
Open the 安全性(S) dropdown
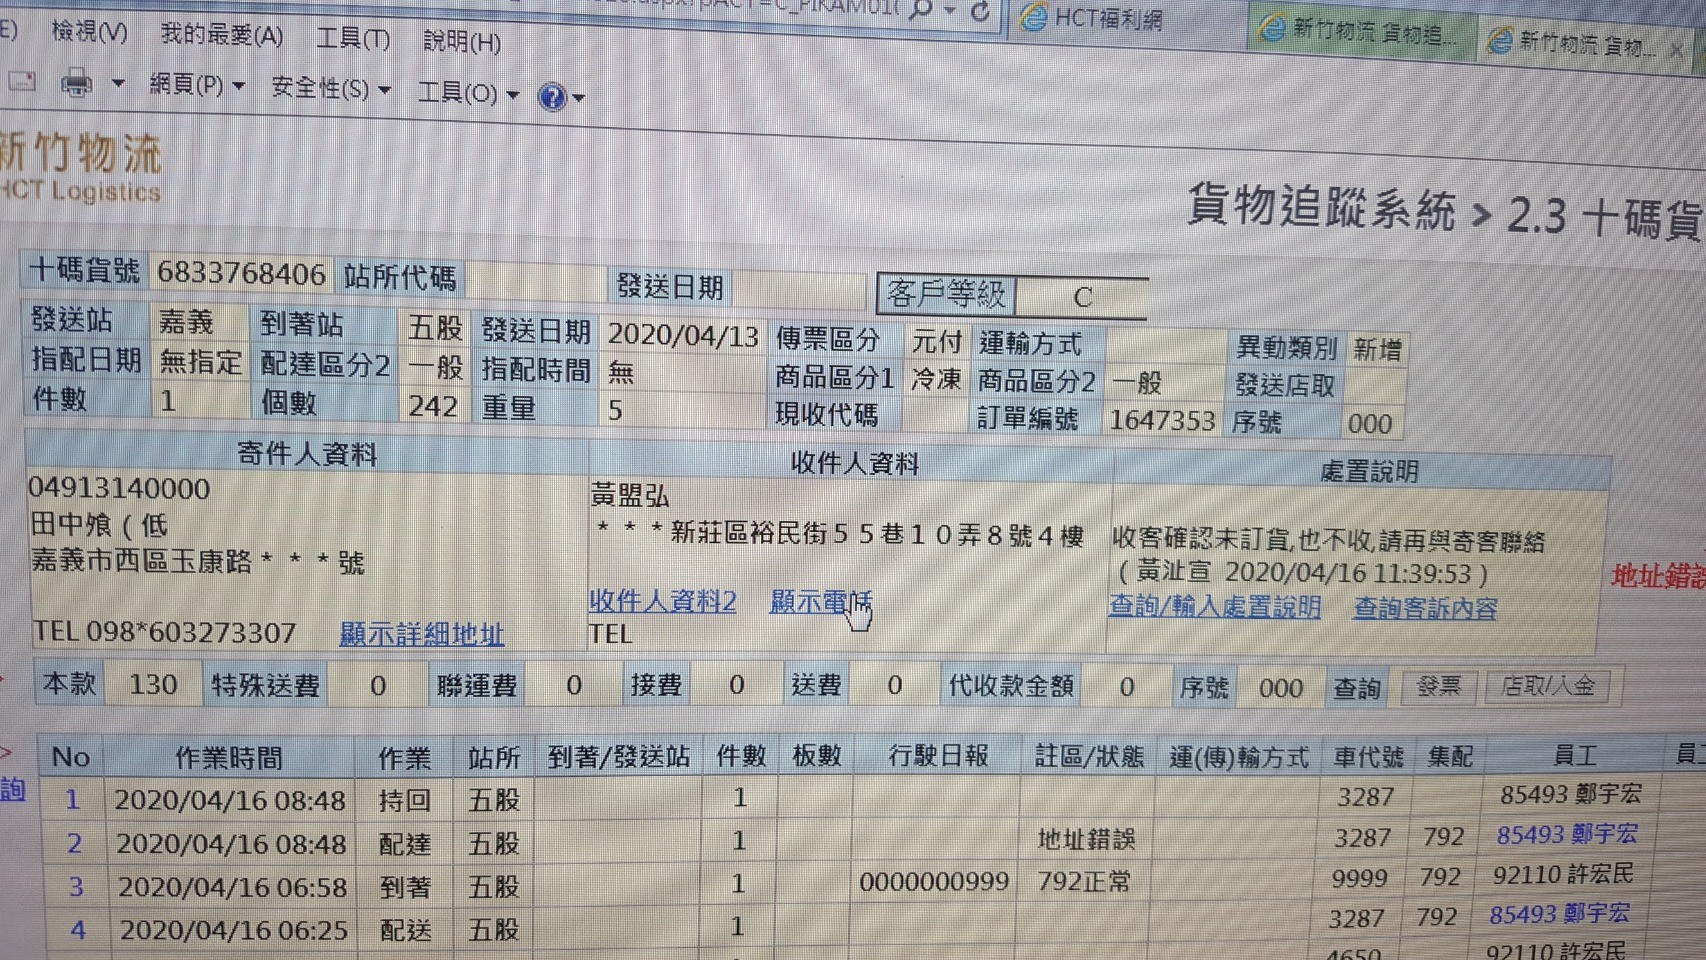(330, 89)
